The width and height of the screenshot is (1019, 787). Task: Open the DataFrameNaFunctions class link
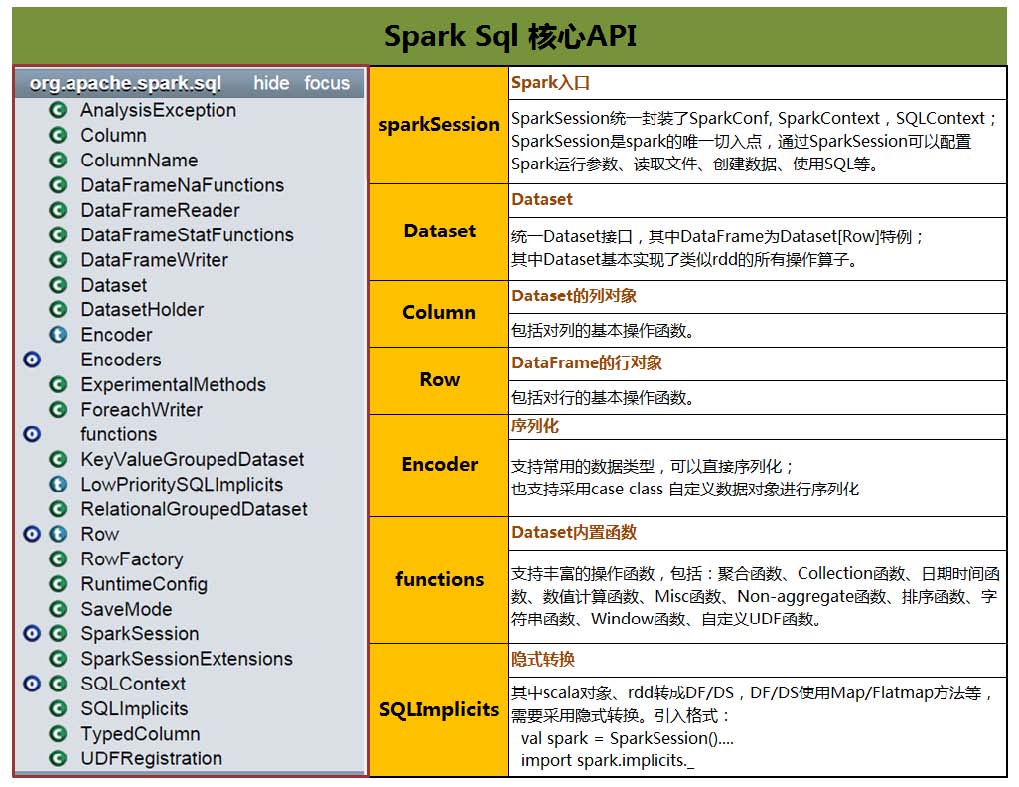[x=182, y=185]
